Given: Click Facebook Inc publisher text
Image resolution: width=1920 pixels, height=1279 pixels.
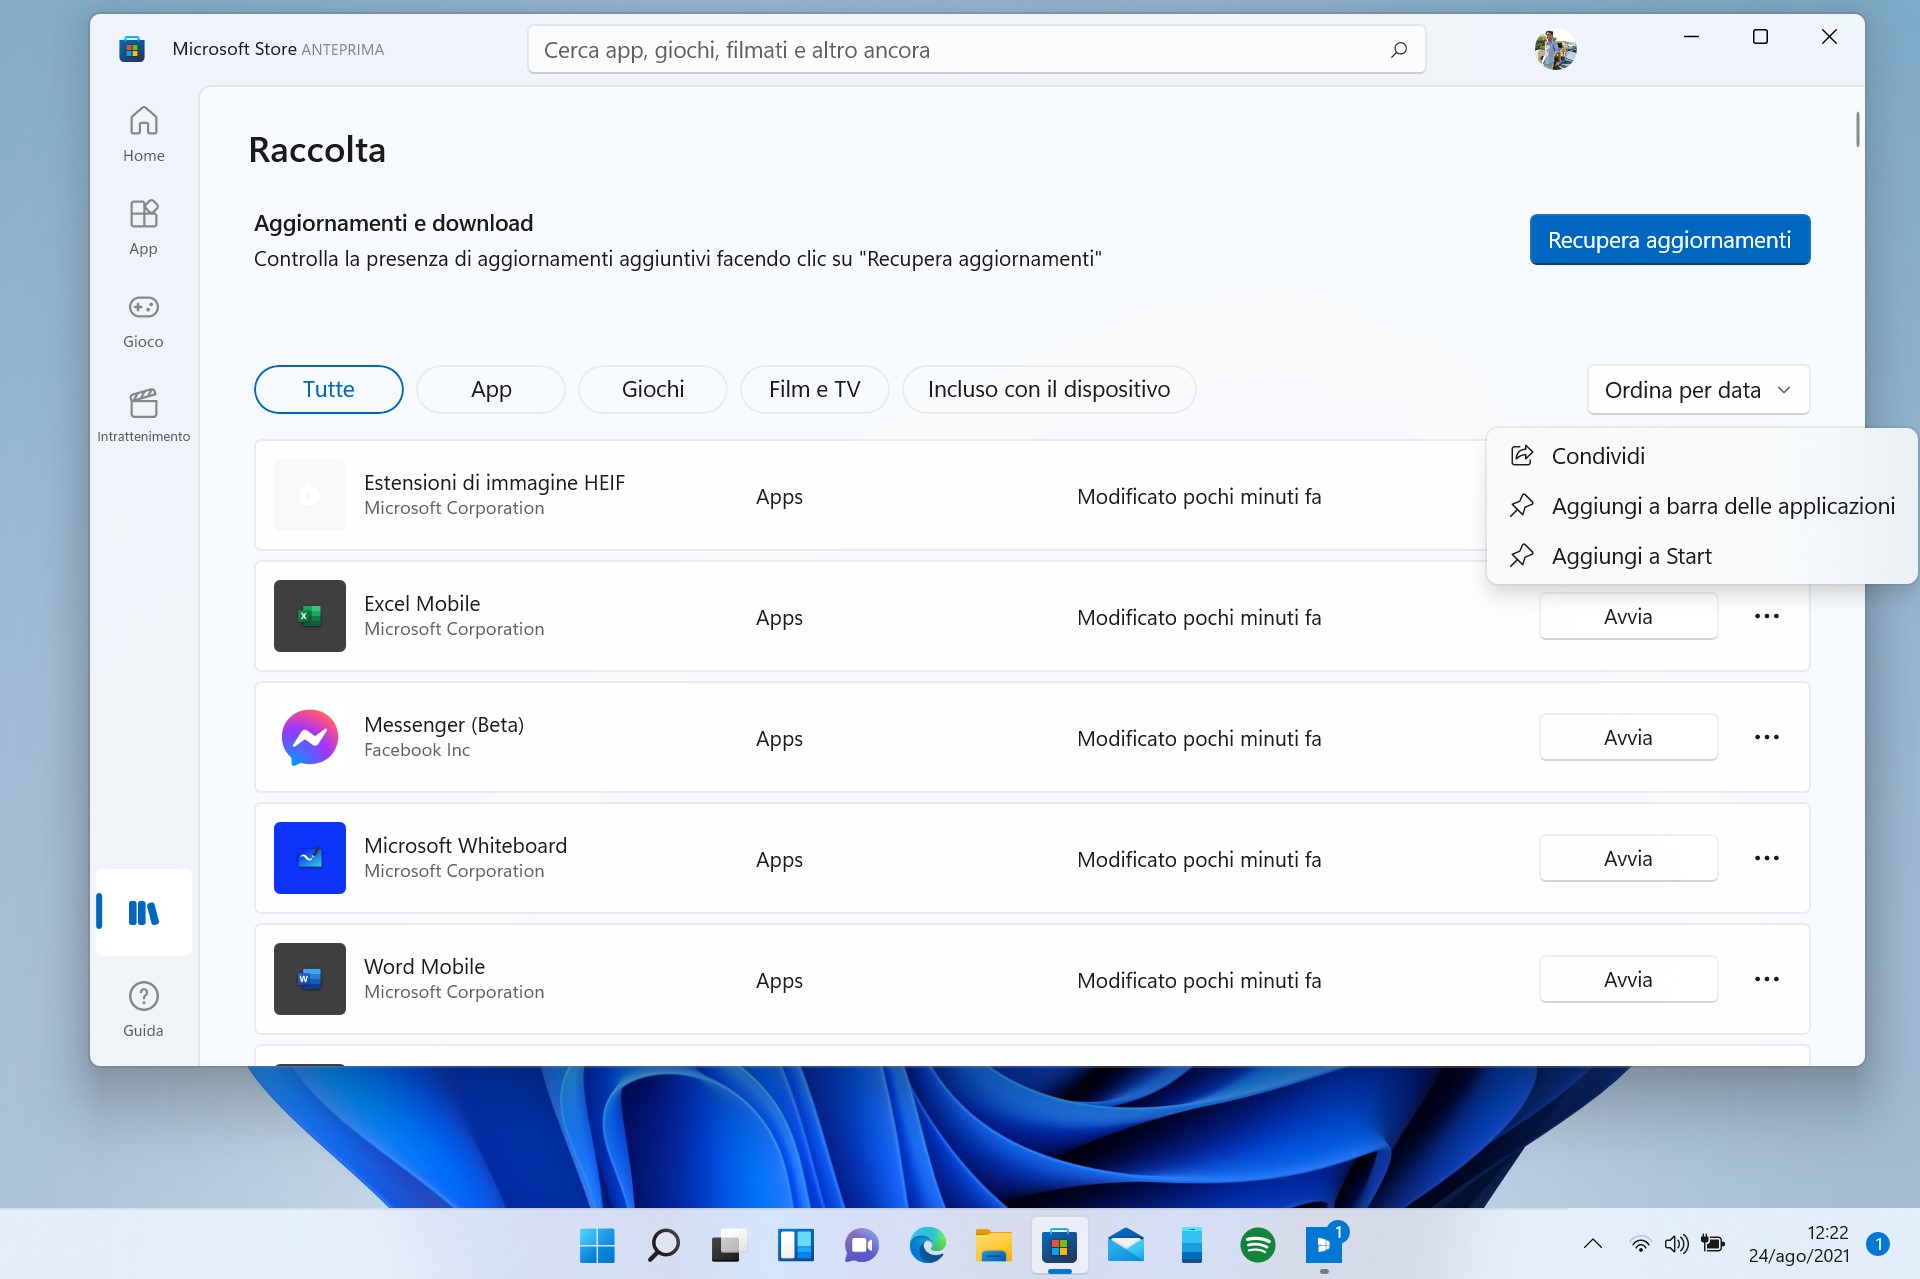Looking at the screenshot, I should click(x=417, y=750).
